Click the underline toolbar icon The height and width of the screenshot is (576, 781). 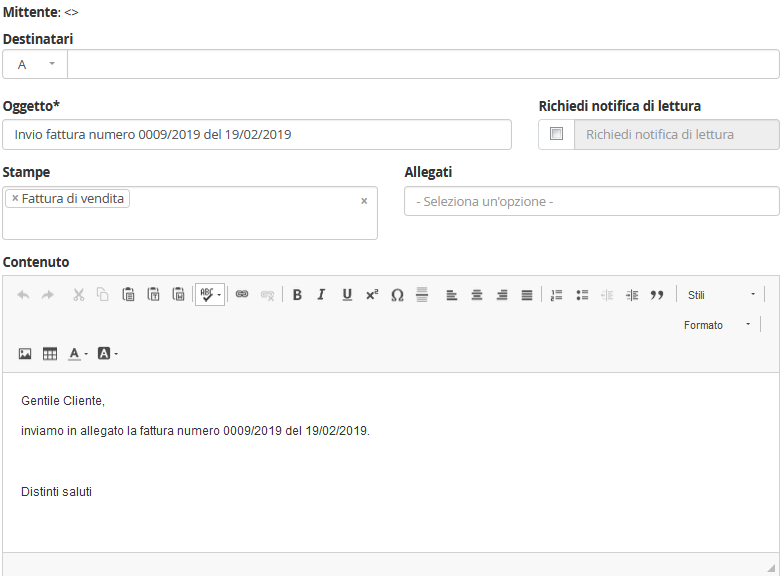[347, 295]
